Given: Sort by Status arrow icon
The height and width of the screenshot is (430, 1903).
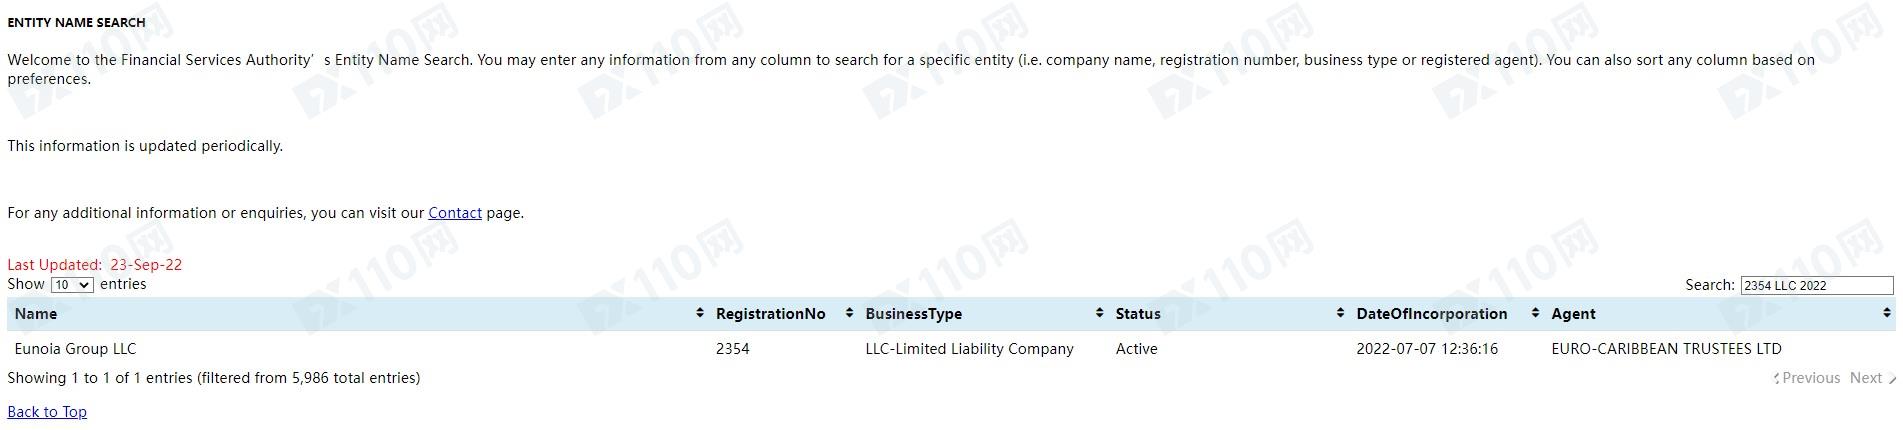Looking at the screenshot, I should (1340, 313).
